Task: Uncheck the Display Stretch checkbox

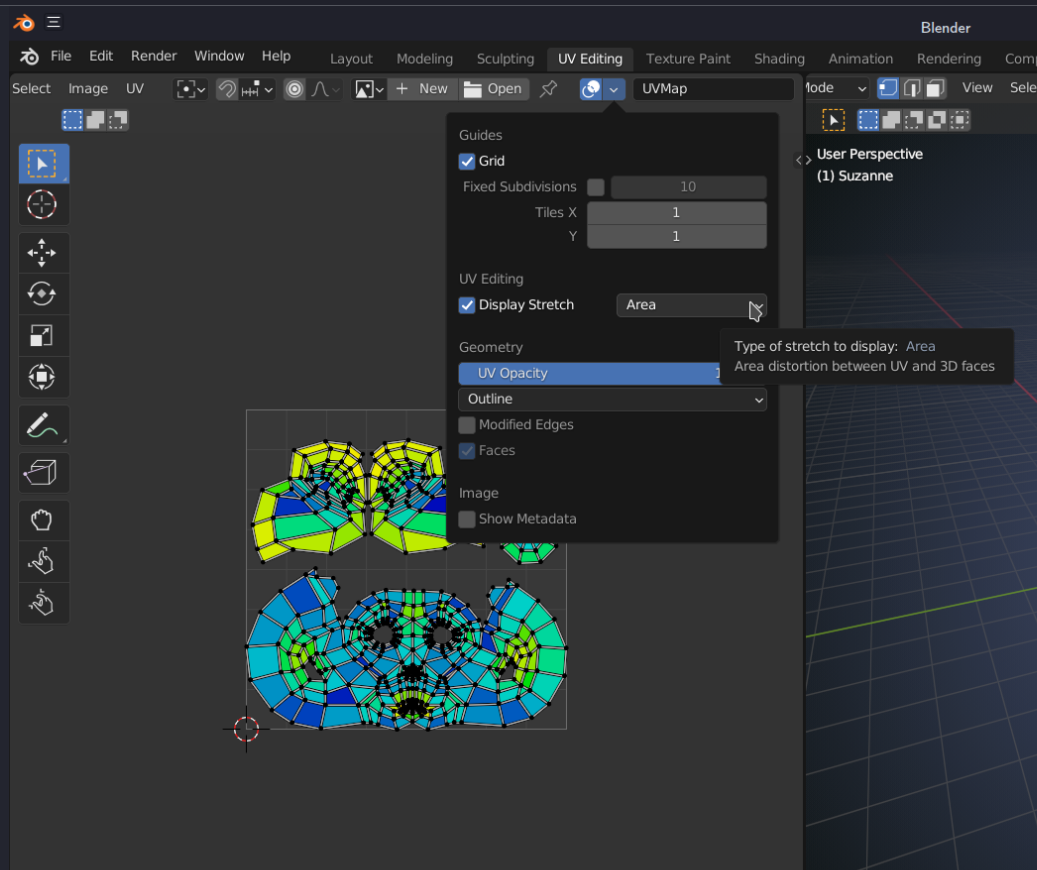Action: click(467, 305)
